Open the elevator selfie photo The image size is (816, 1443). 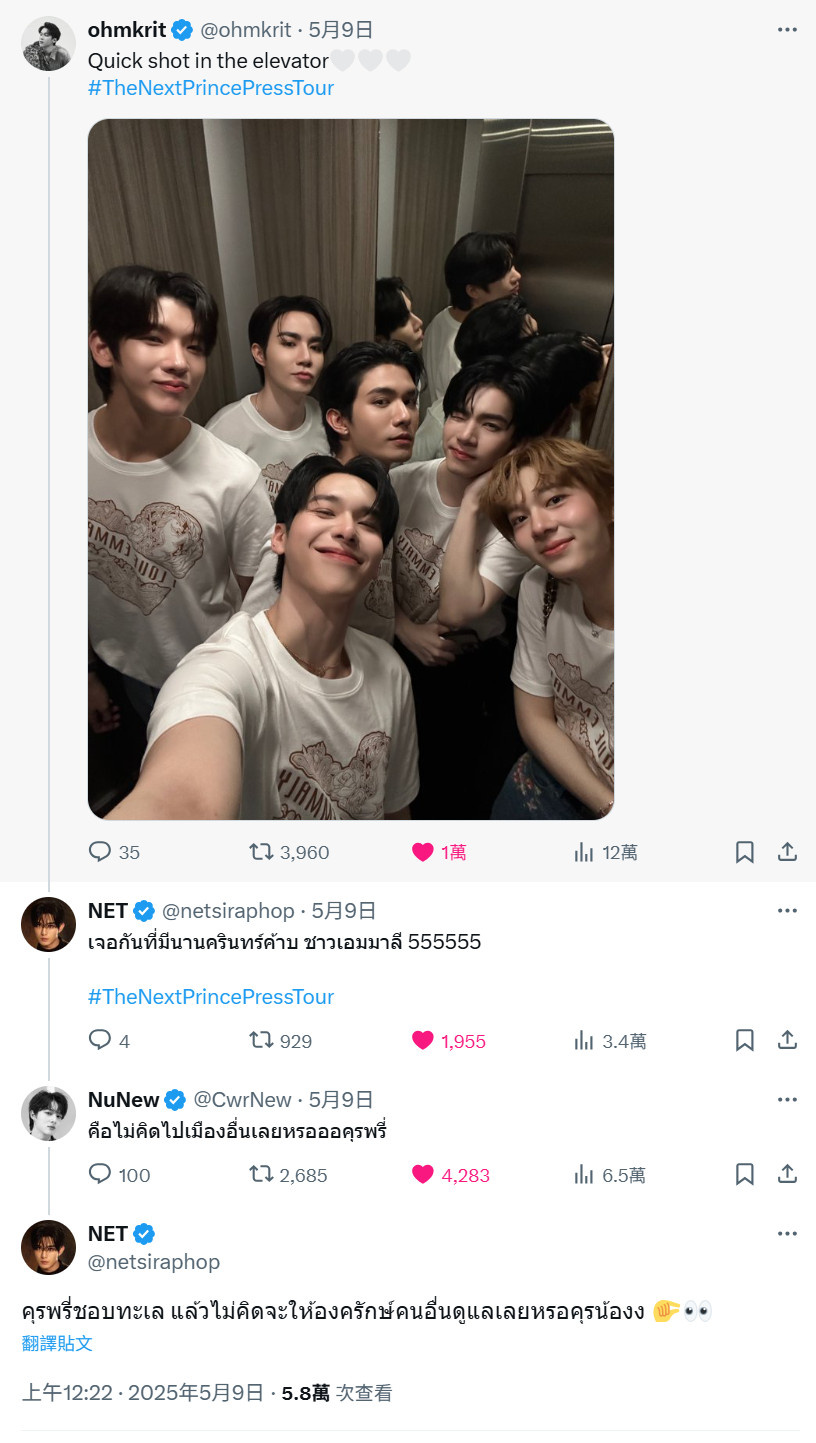(351, 469)
